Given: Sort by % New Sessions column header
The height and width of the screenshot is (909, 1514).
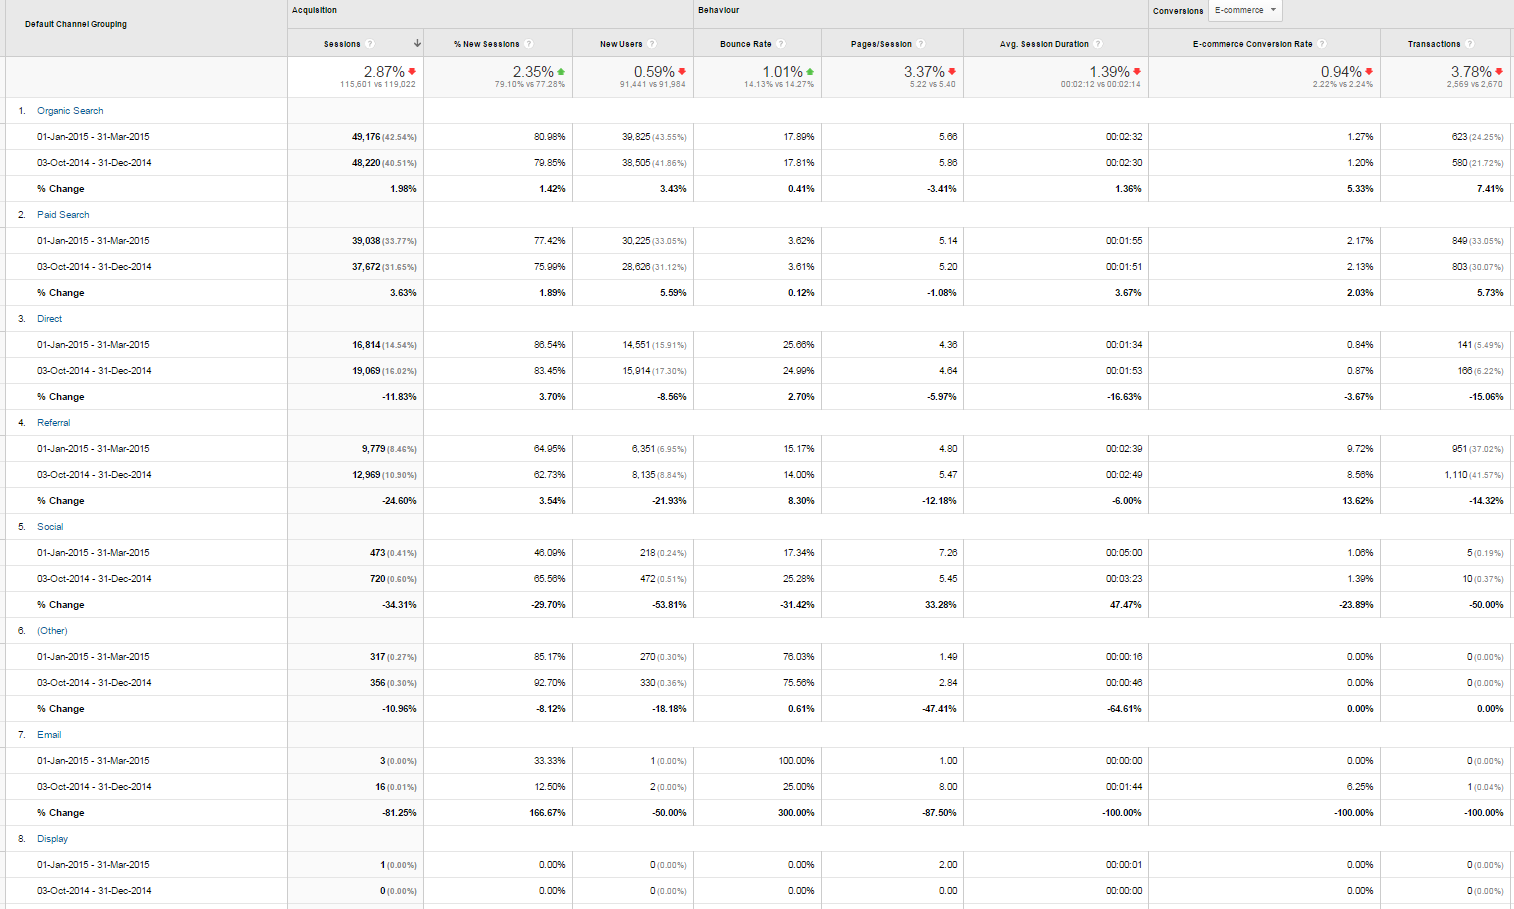Looking at the screenshot, I should (486, 44).
